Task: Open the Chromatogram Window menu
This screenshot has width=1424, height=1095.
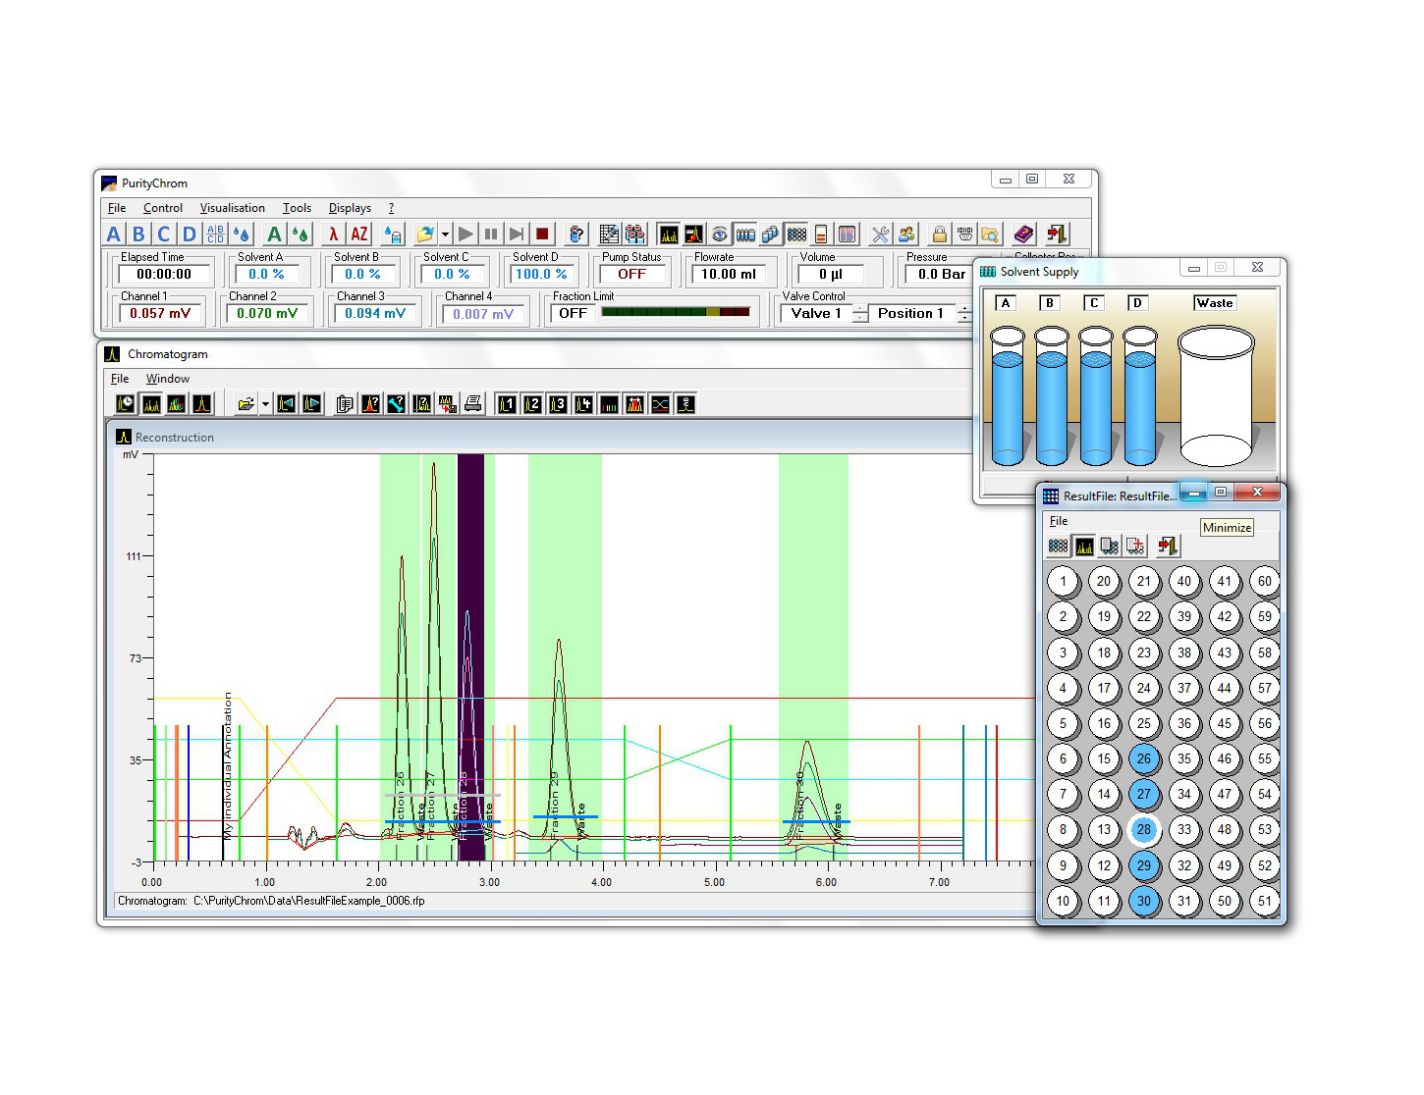Action: click(x=167, y=379)
